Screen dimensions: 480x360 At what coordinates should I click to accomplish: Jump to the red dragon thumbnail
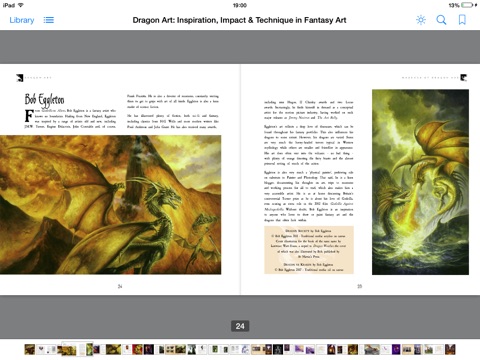pos(137,349)
